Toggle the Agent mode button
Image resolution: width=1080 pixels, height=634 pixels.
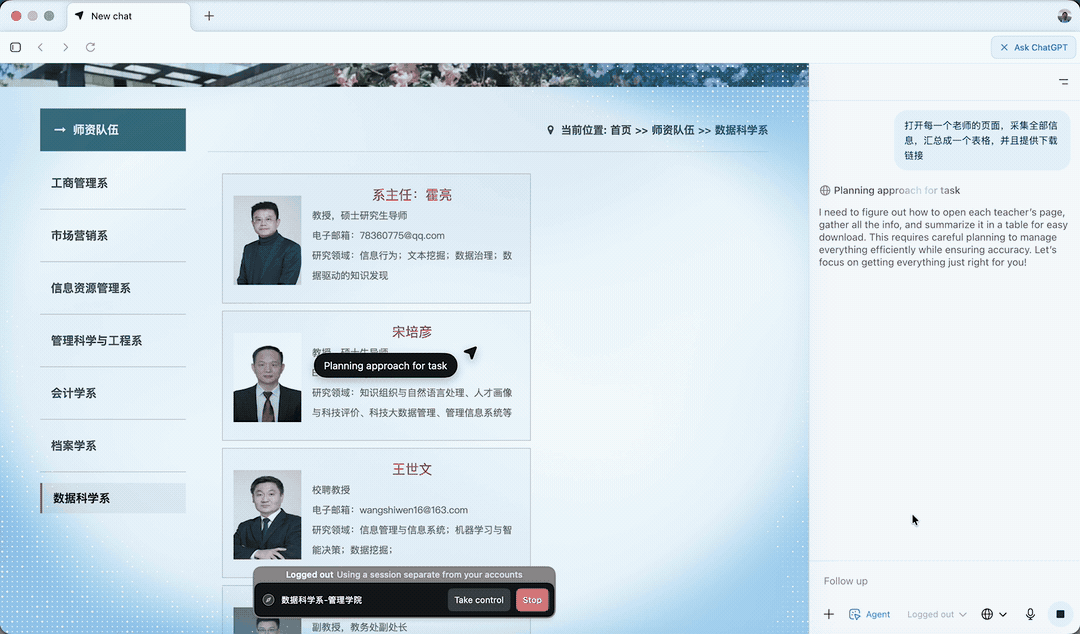click(x=869, y=614)
